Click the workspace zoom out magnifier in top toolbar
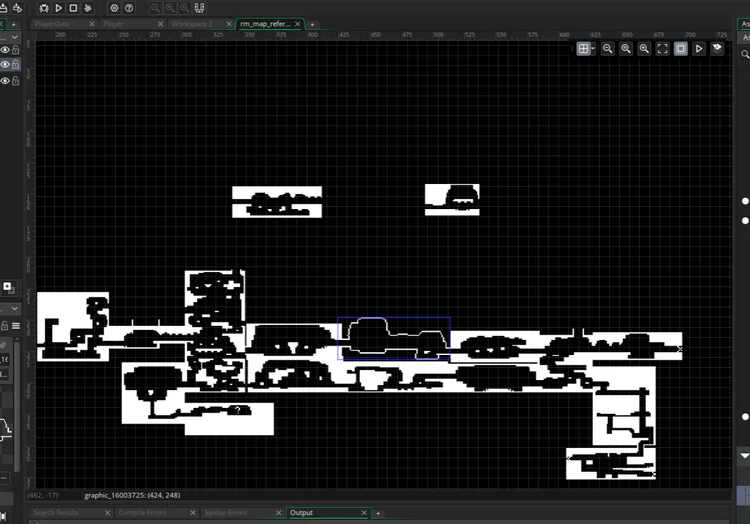The image size is (750, 524). click(x=155, y=8)
